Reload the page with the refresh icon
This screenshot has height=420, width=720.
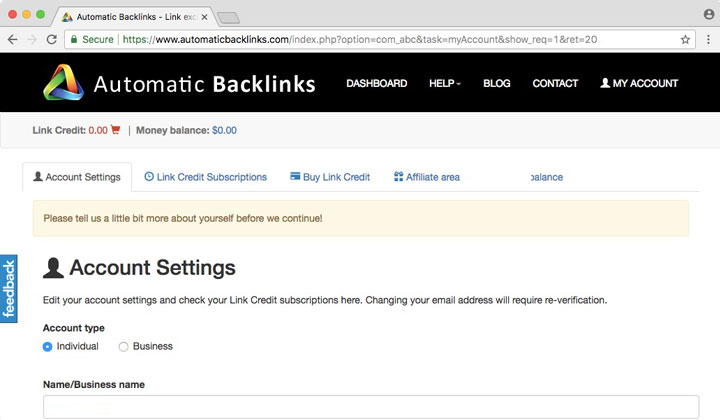tap(52, 39)
